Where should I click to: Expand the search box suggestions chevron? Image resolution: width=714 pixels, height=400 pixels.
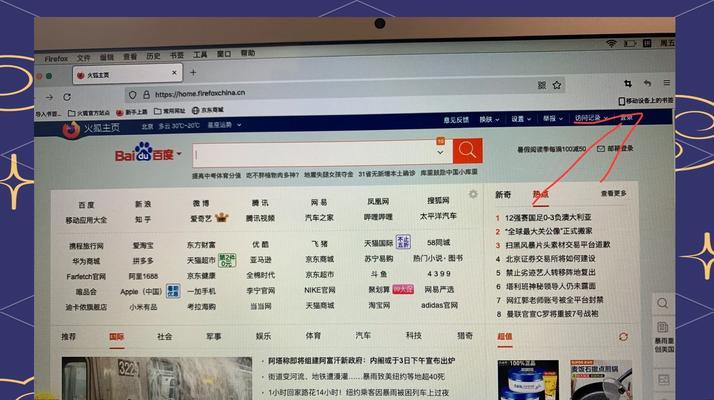(x=440, y=153)
